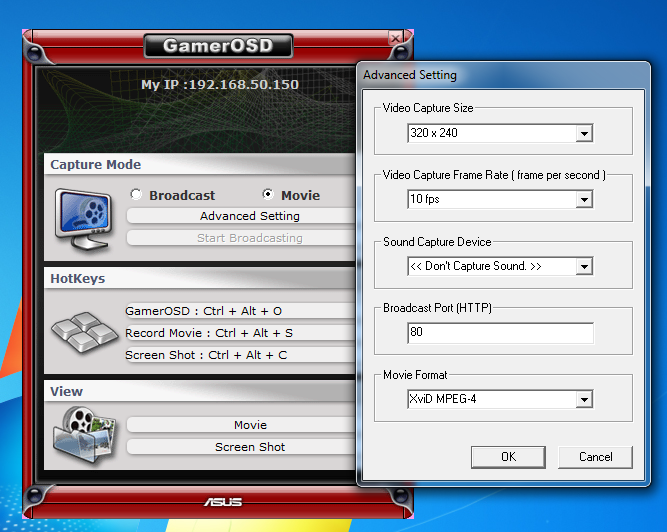
Task: Select the Movie radio button
Action: [268, 194]
